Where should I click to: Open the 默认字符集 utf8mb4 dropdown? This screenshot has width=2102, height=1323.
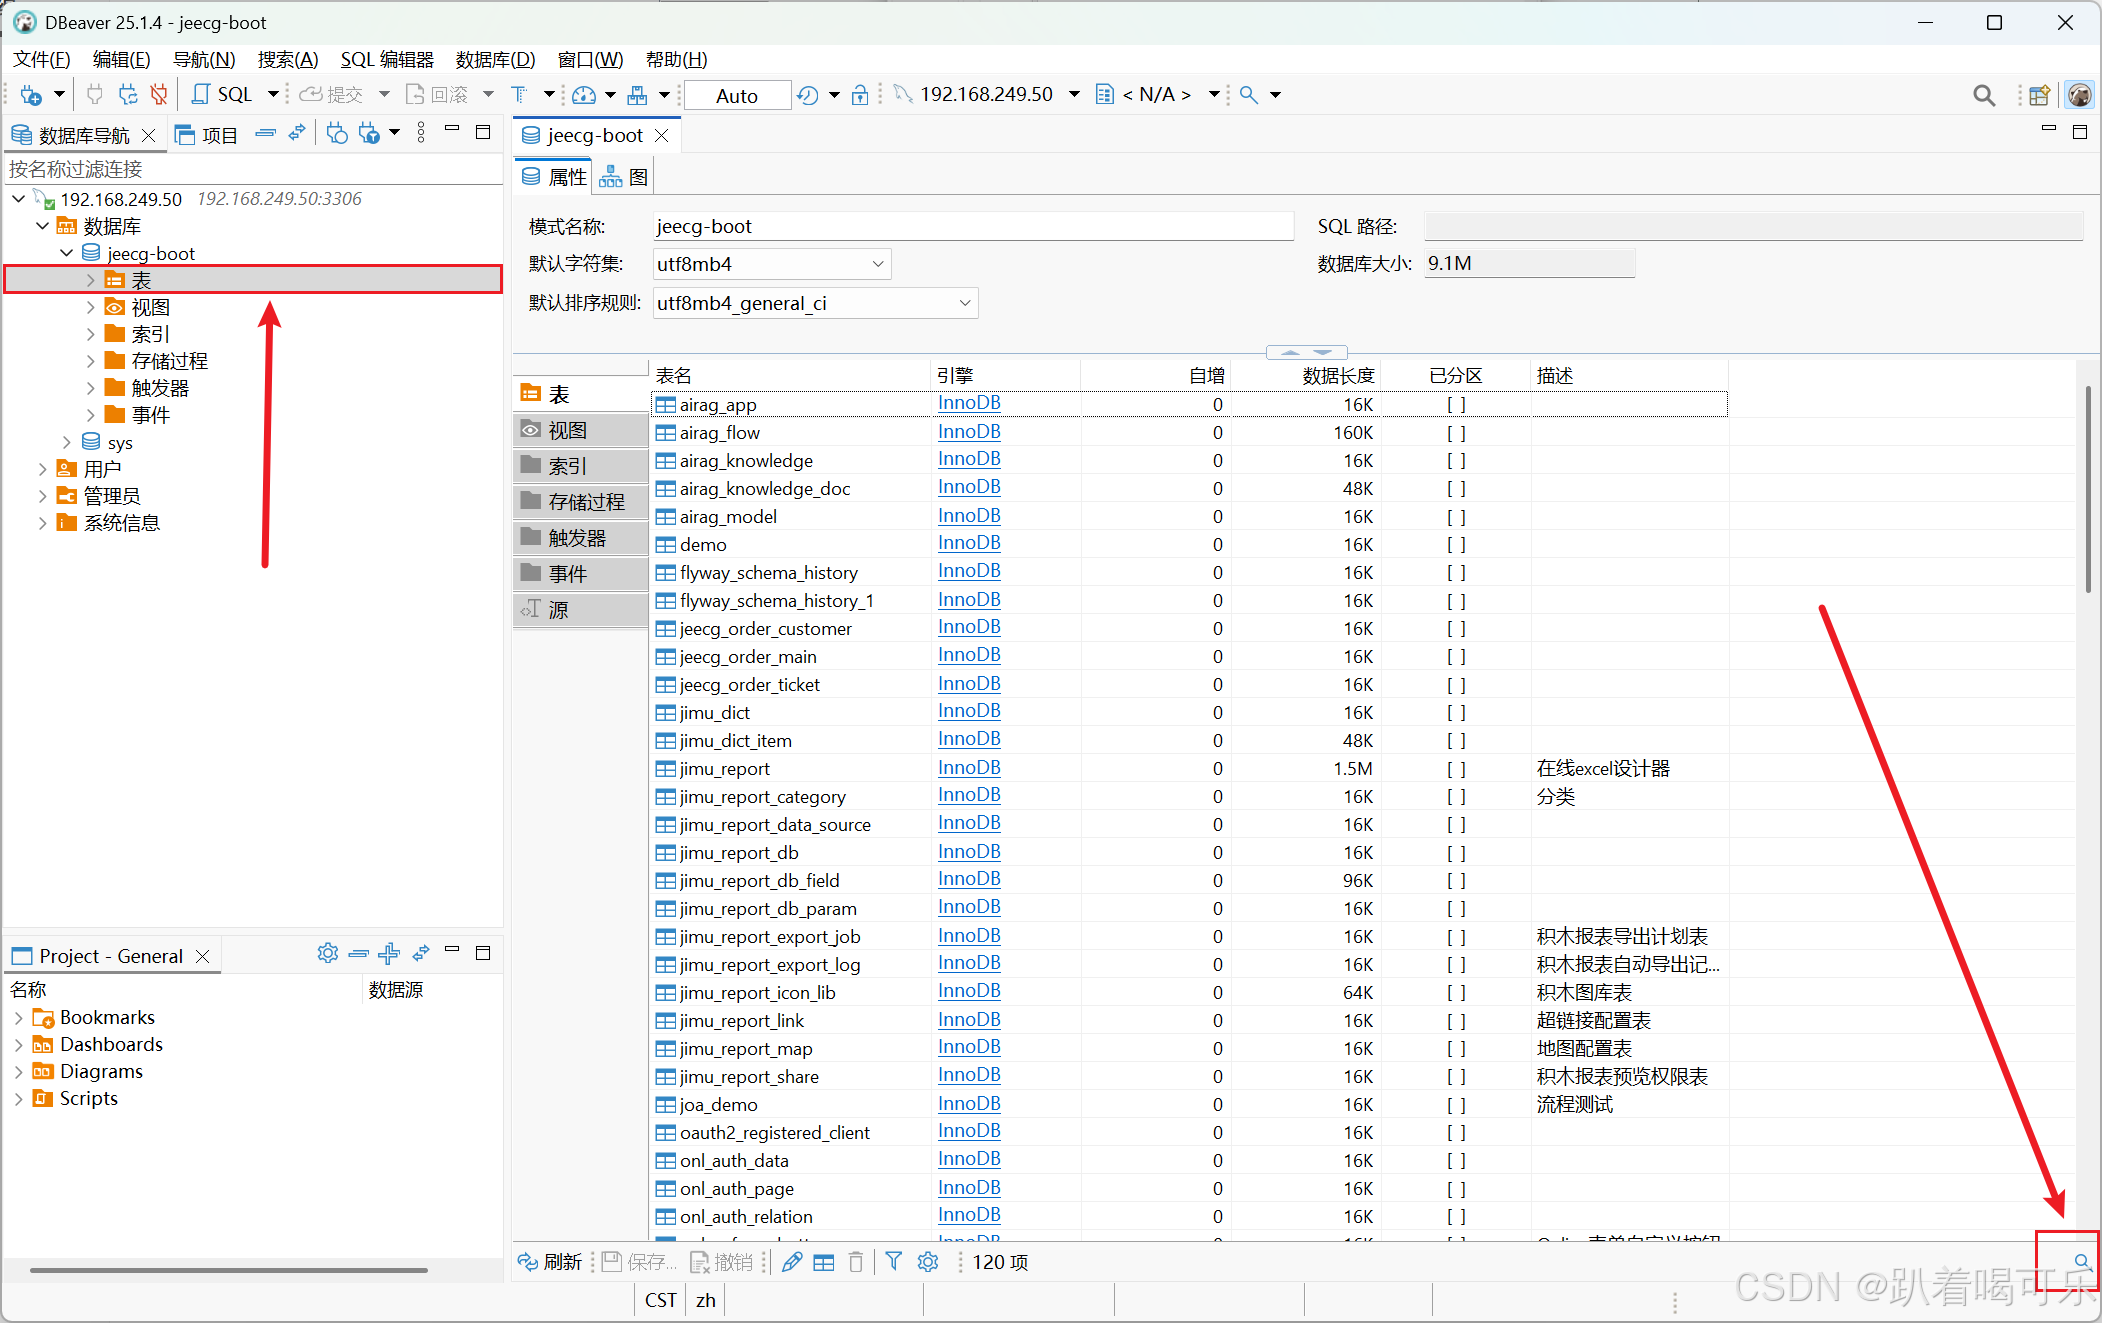tap(876, 263)
